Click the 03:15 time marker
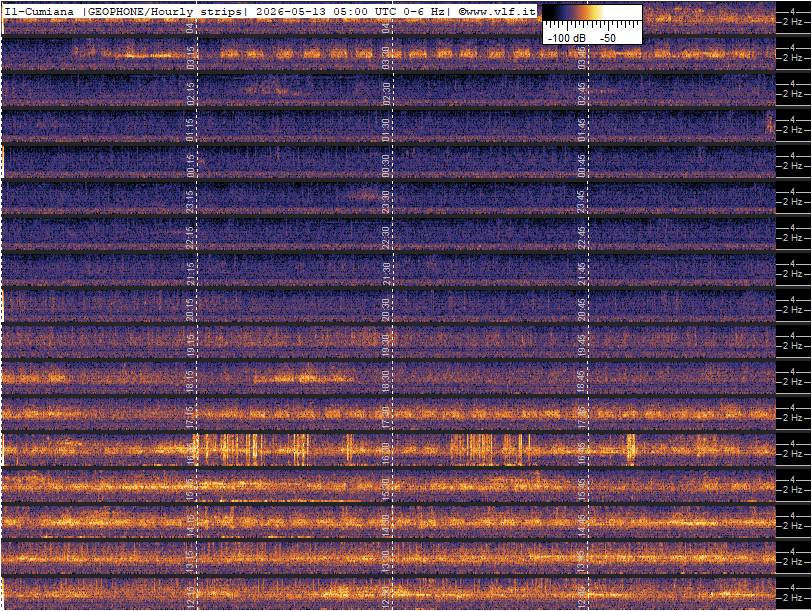 (x=190, y=57)
